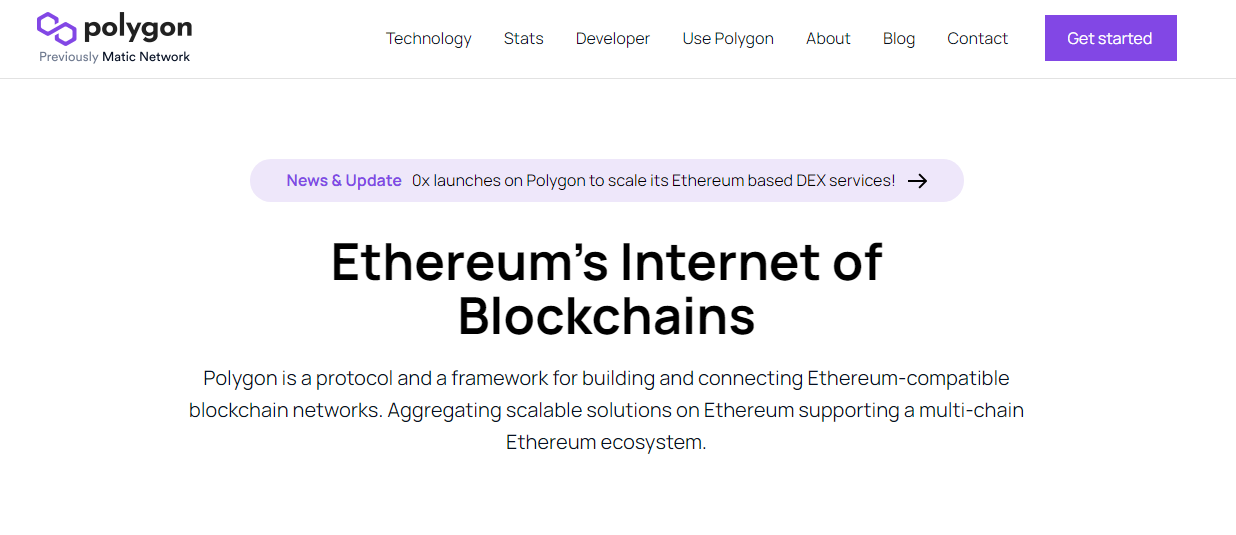The image size is (1236, 535).
Task: Click the "Aggregating scalable solutions" paragraph line
Action: pos(606,410)
